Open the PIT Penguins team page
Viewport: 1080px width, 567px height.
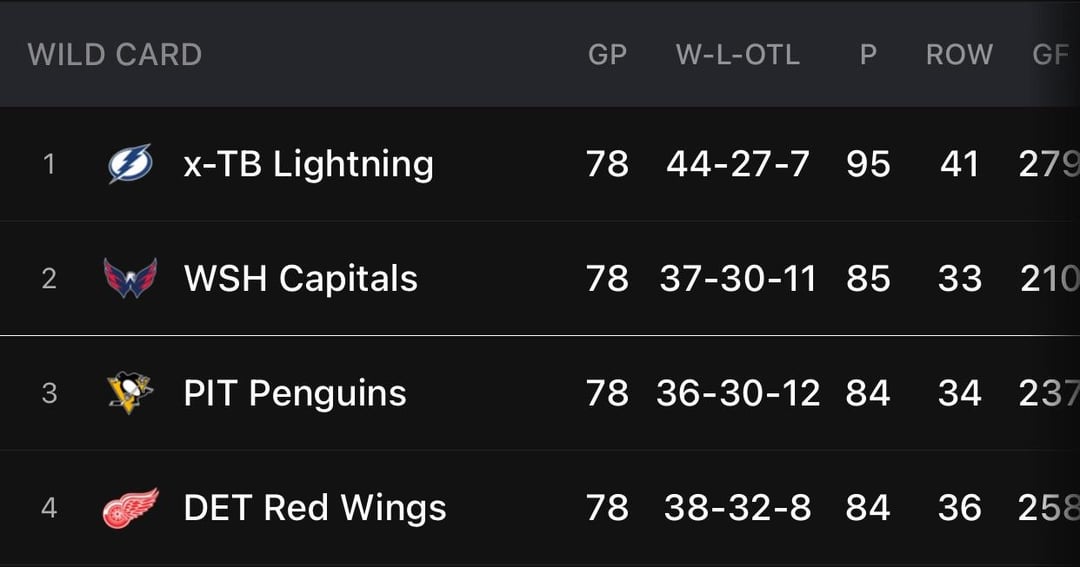(x=295, y=393)
